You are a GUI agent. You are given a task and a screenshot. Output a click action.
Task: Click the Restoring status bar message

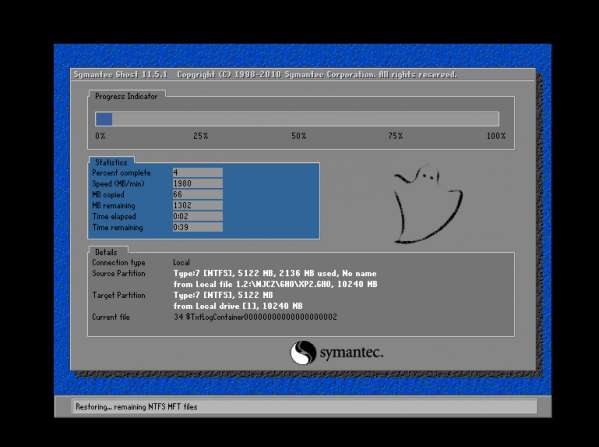tap(136, 407)
